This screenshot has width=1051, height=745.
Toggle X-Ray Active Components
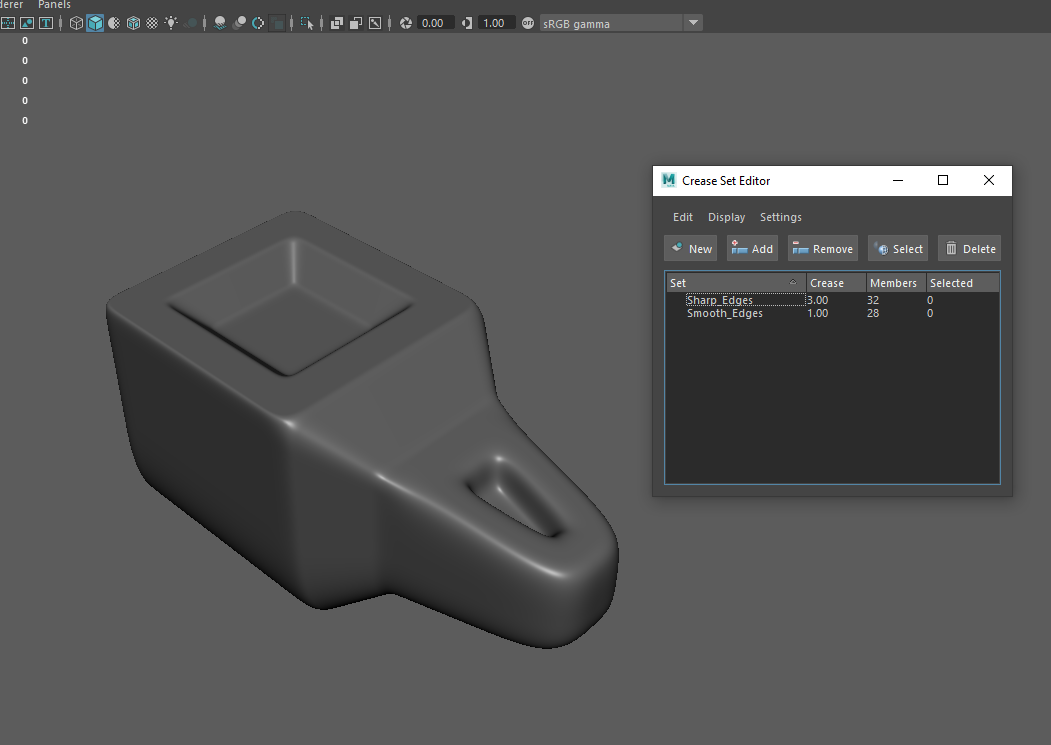(x=356, y=23)
